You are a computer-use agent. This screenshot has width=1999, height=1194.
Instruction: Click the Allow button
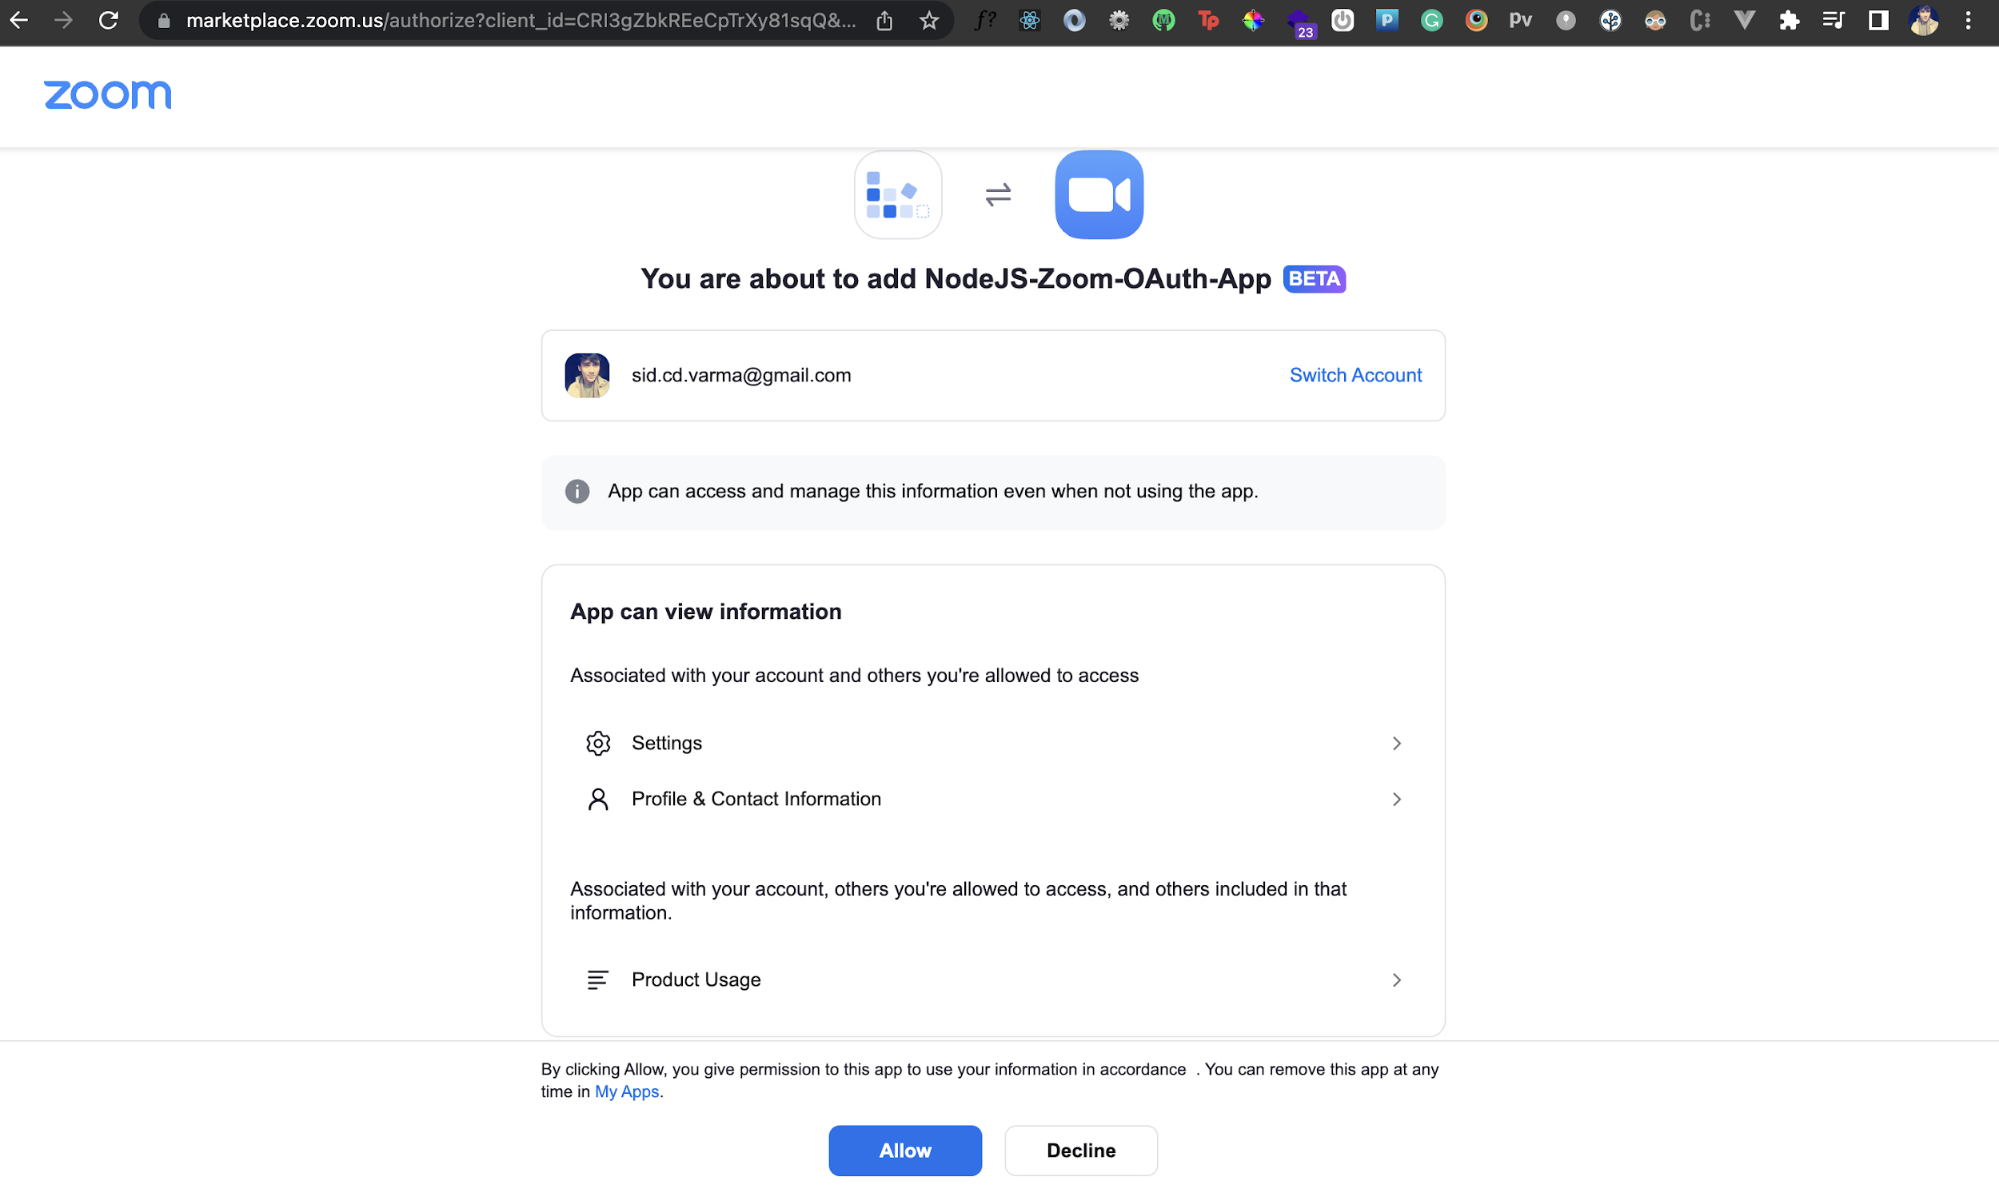[x=904, y=1150]
